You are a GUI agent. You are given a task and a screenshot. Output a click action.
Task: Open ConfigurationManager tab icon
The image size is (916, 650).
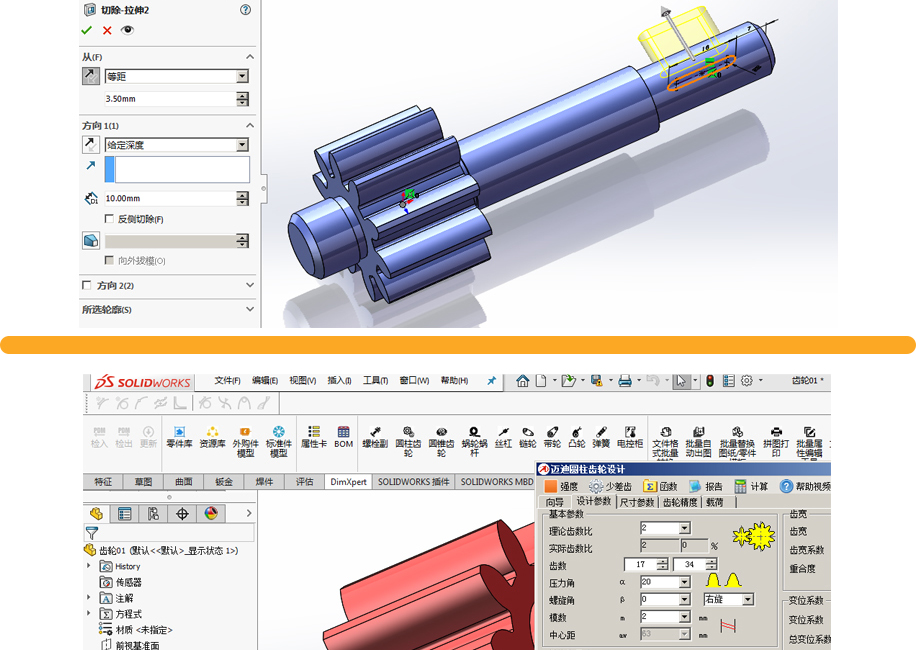point(153,513)
